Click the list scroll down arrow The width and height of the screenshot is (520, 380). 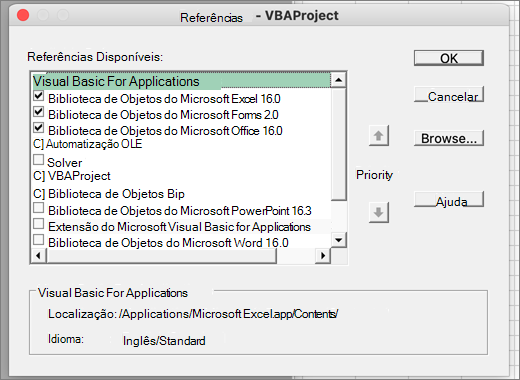339,240
